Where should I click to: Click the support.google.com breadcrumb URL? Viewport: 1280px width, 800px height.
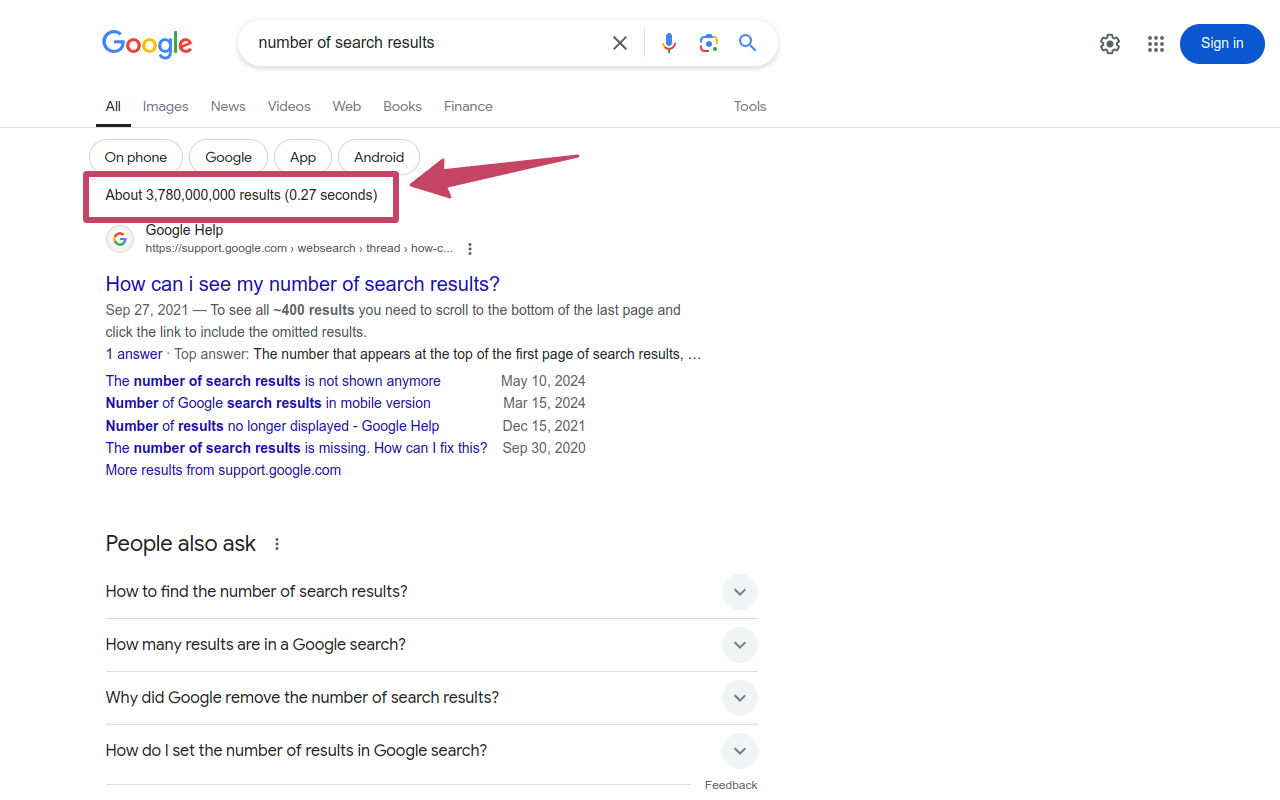299,248
